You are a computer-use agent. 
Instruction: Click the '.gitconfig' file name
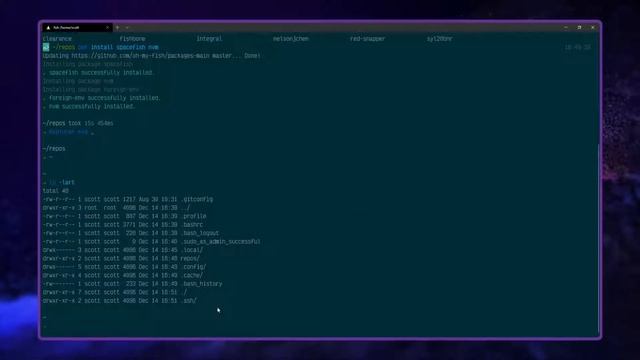(197, 200)
